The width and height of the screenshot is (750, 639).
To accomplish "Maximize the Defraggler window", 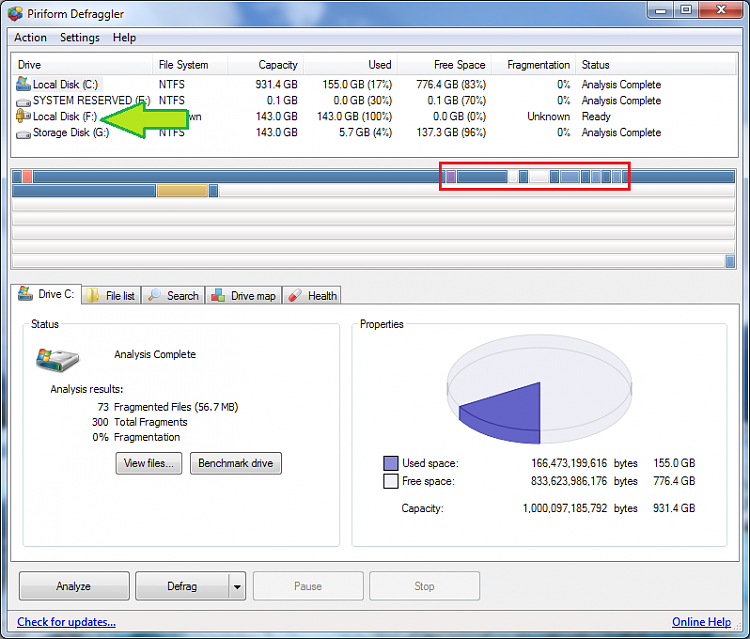I will (x=686, y=10).
